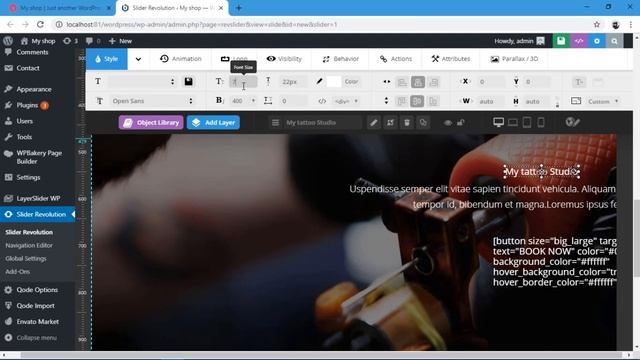Screen dimensions: 640x360
Task: Align layer horizontally to the left
Action: coord(402,82)
